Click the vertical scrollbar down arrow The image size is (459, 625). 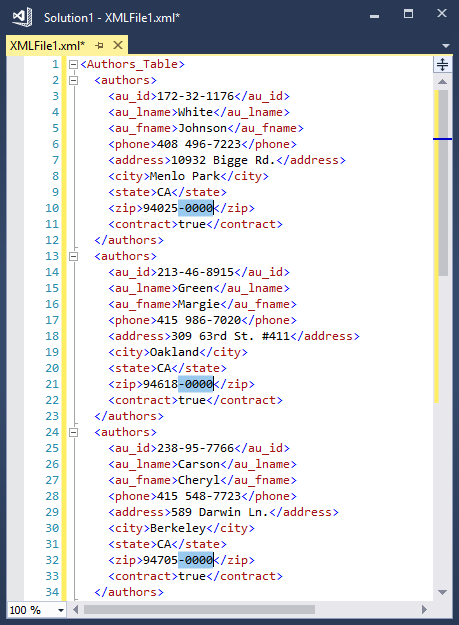(442, 592)
